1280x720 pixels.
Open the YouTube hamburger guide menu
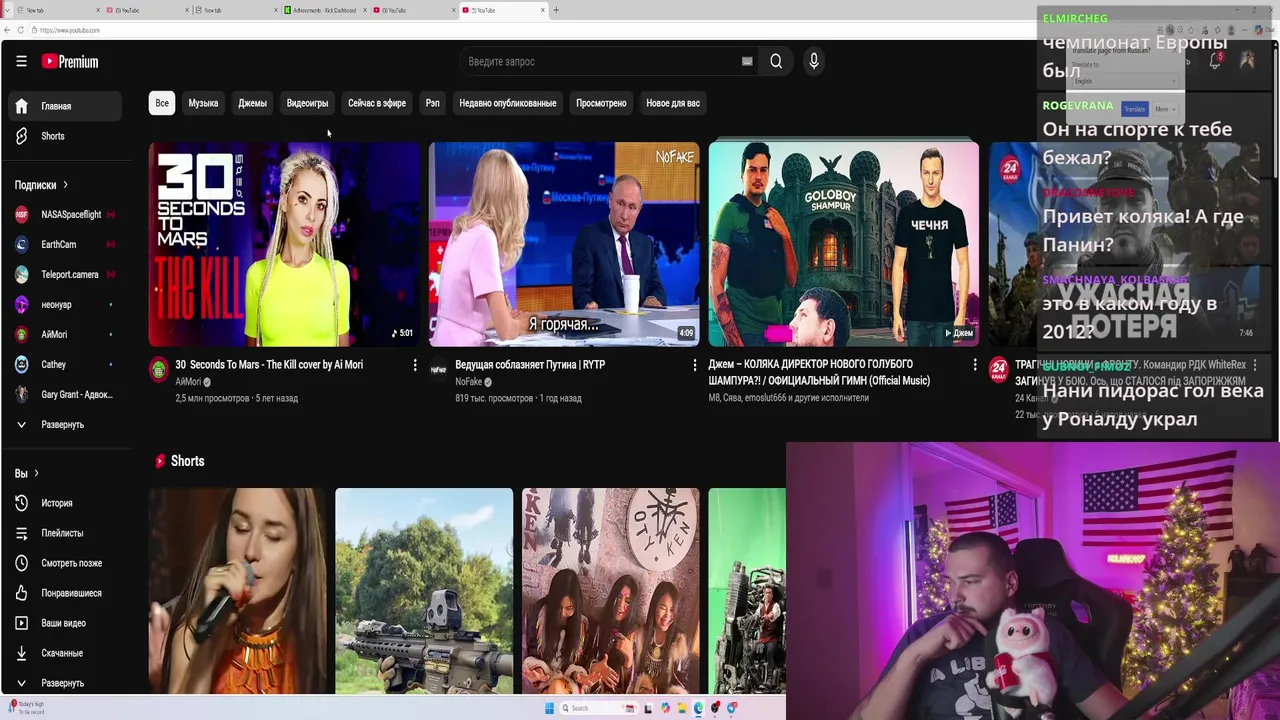pos(21,61)
